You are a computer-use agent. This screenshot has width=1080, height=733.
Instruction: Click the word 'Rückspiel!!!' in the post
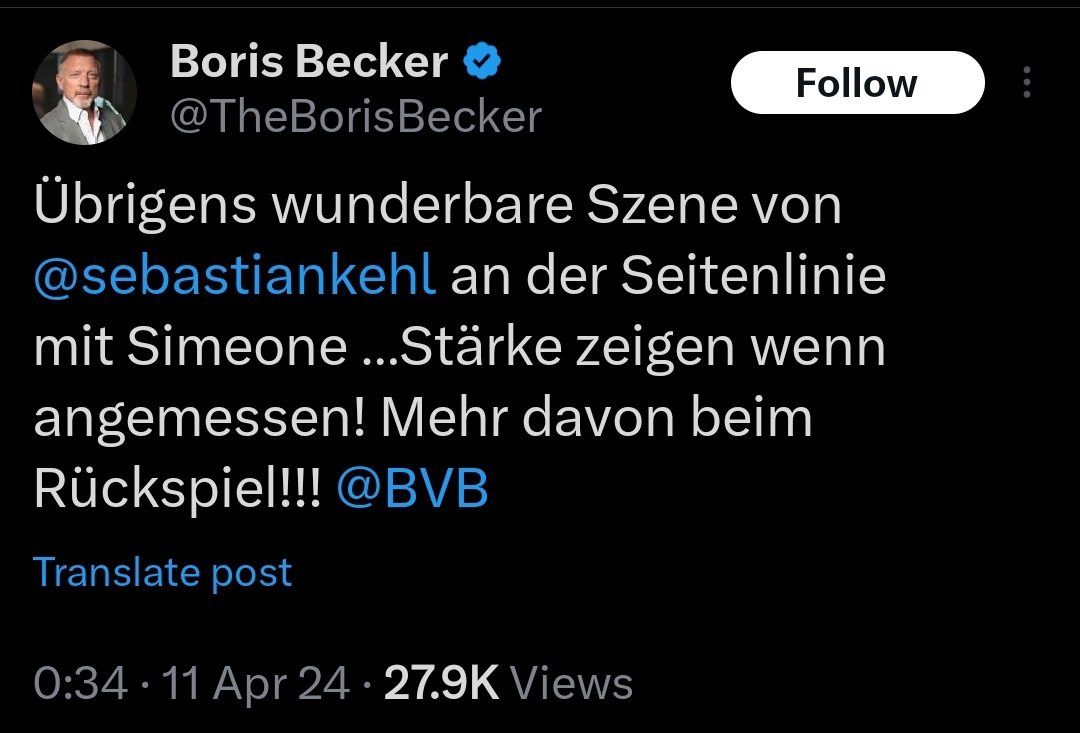177,487
